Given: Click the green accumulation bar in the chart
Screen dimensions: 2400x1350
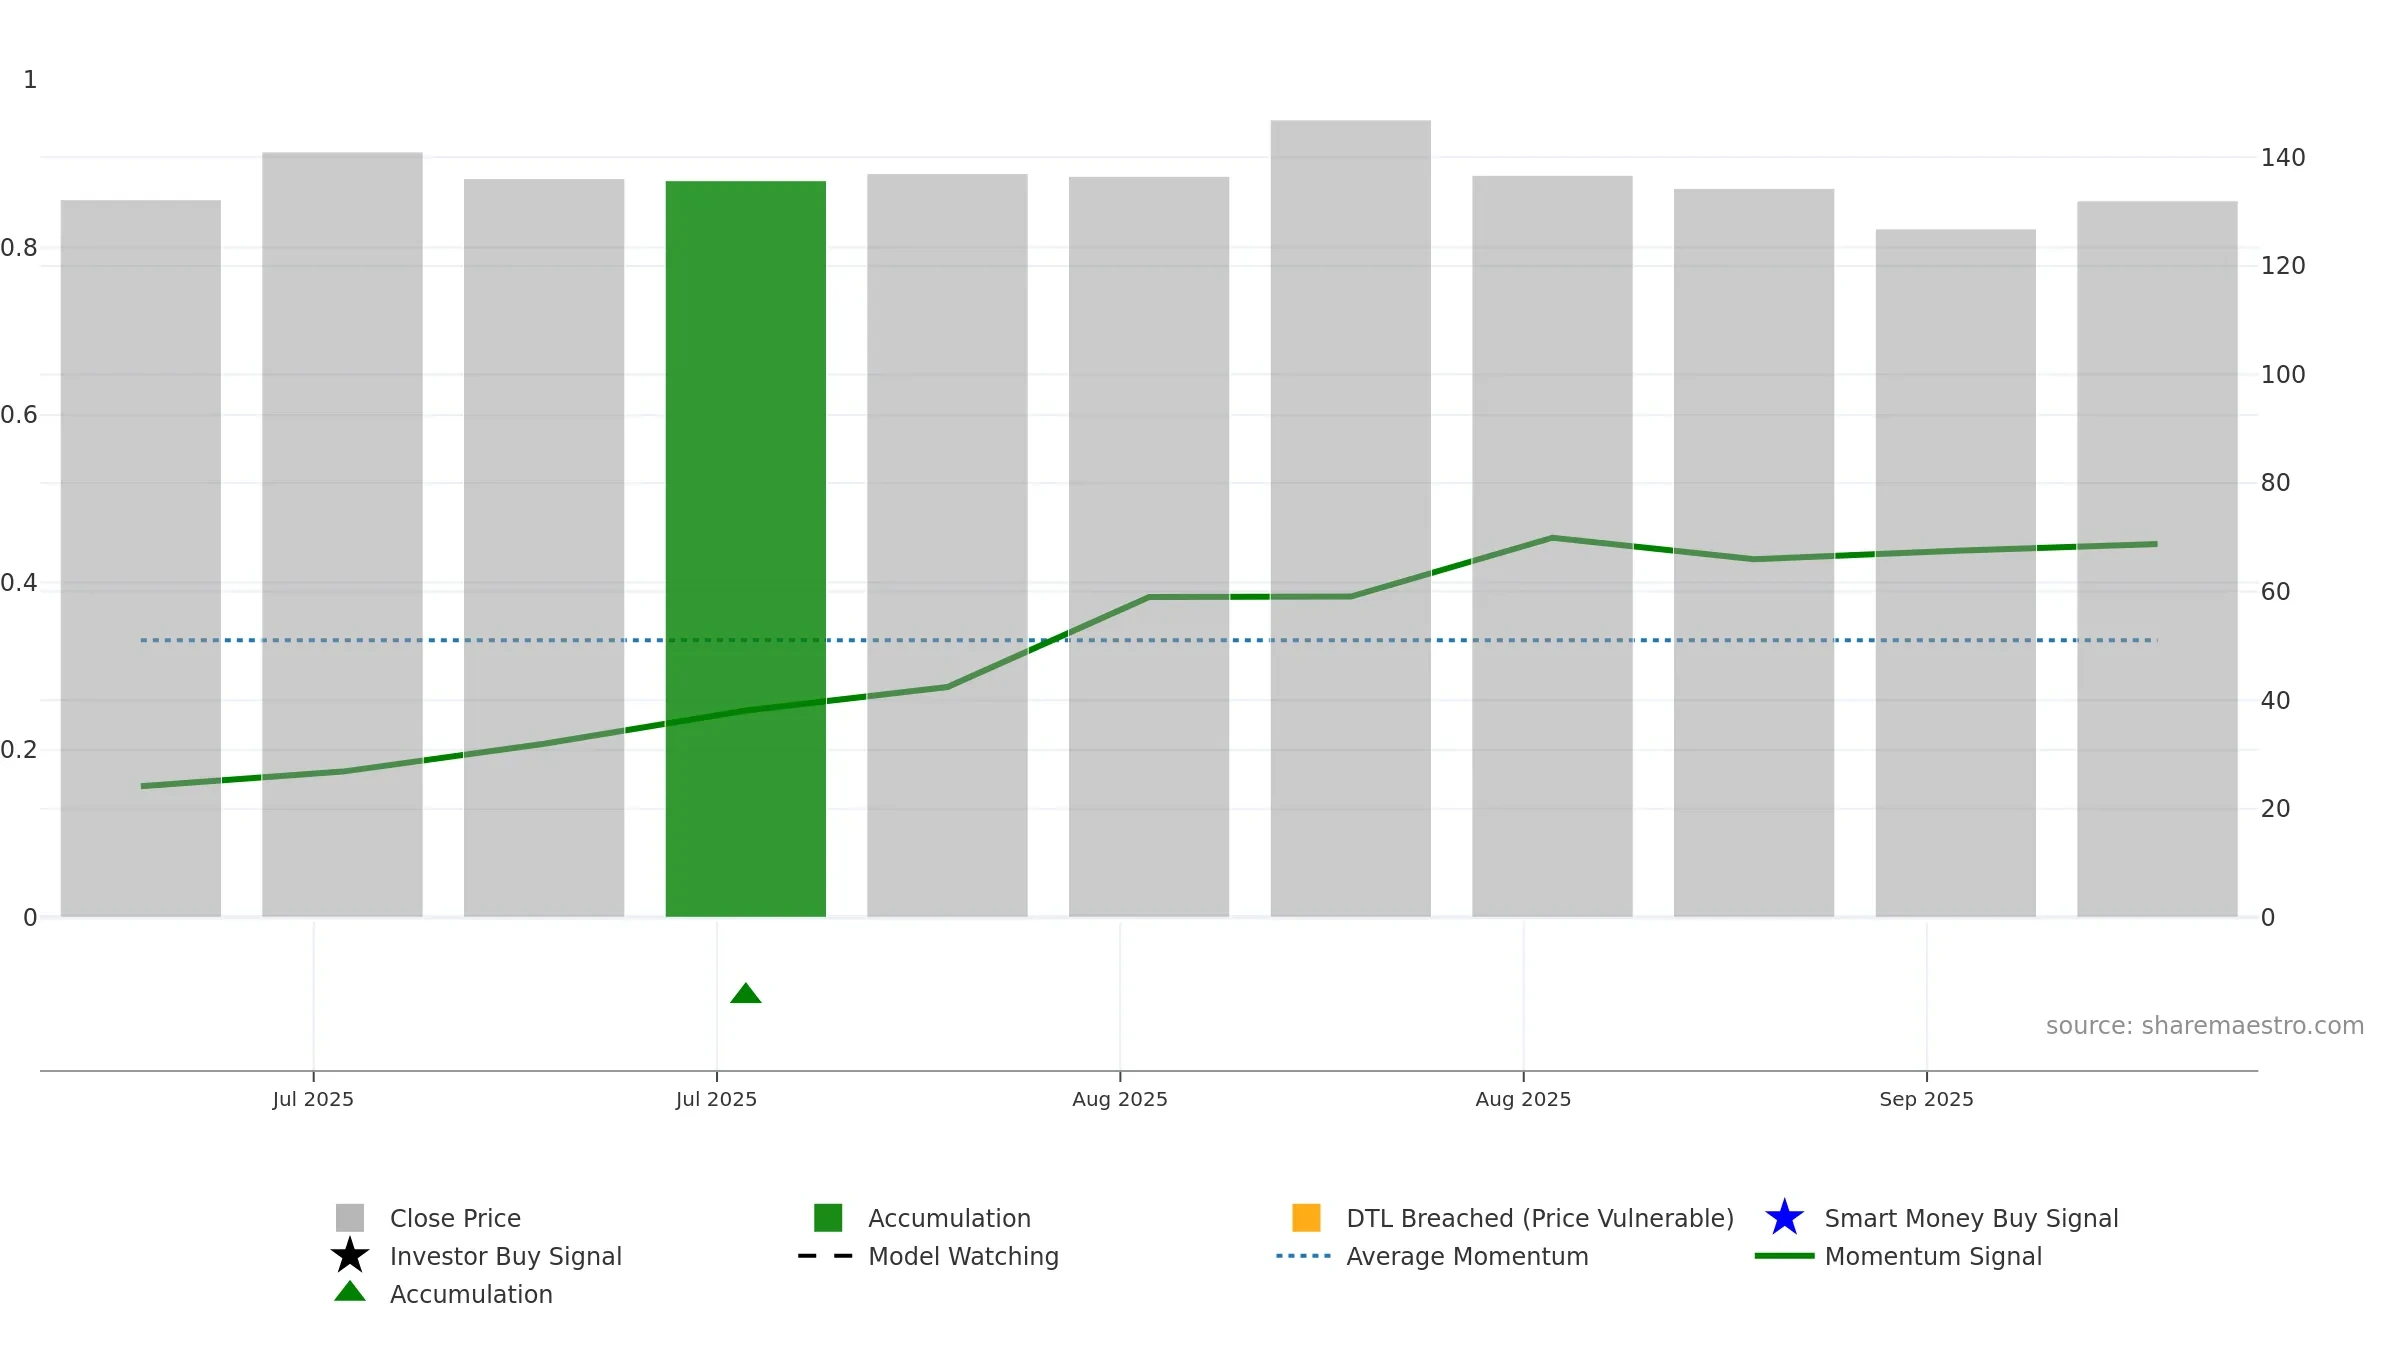Looking at the screenshot, I should [746, 548].
